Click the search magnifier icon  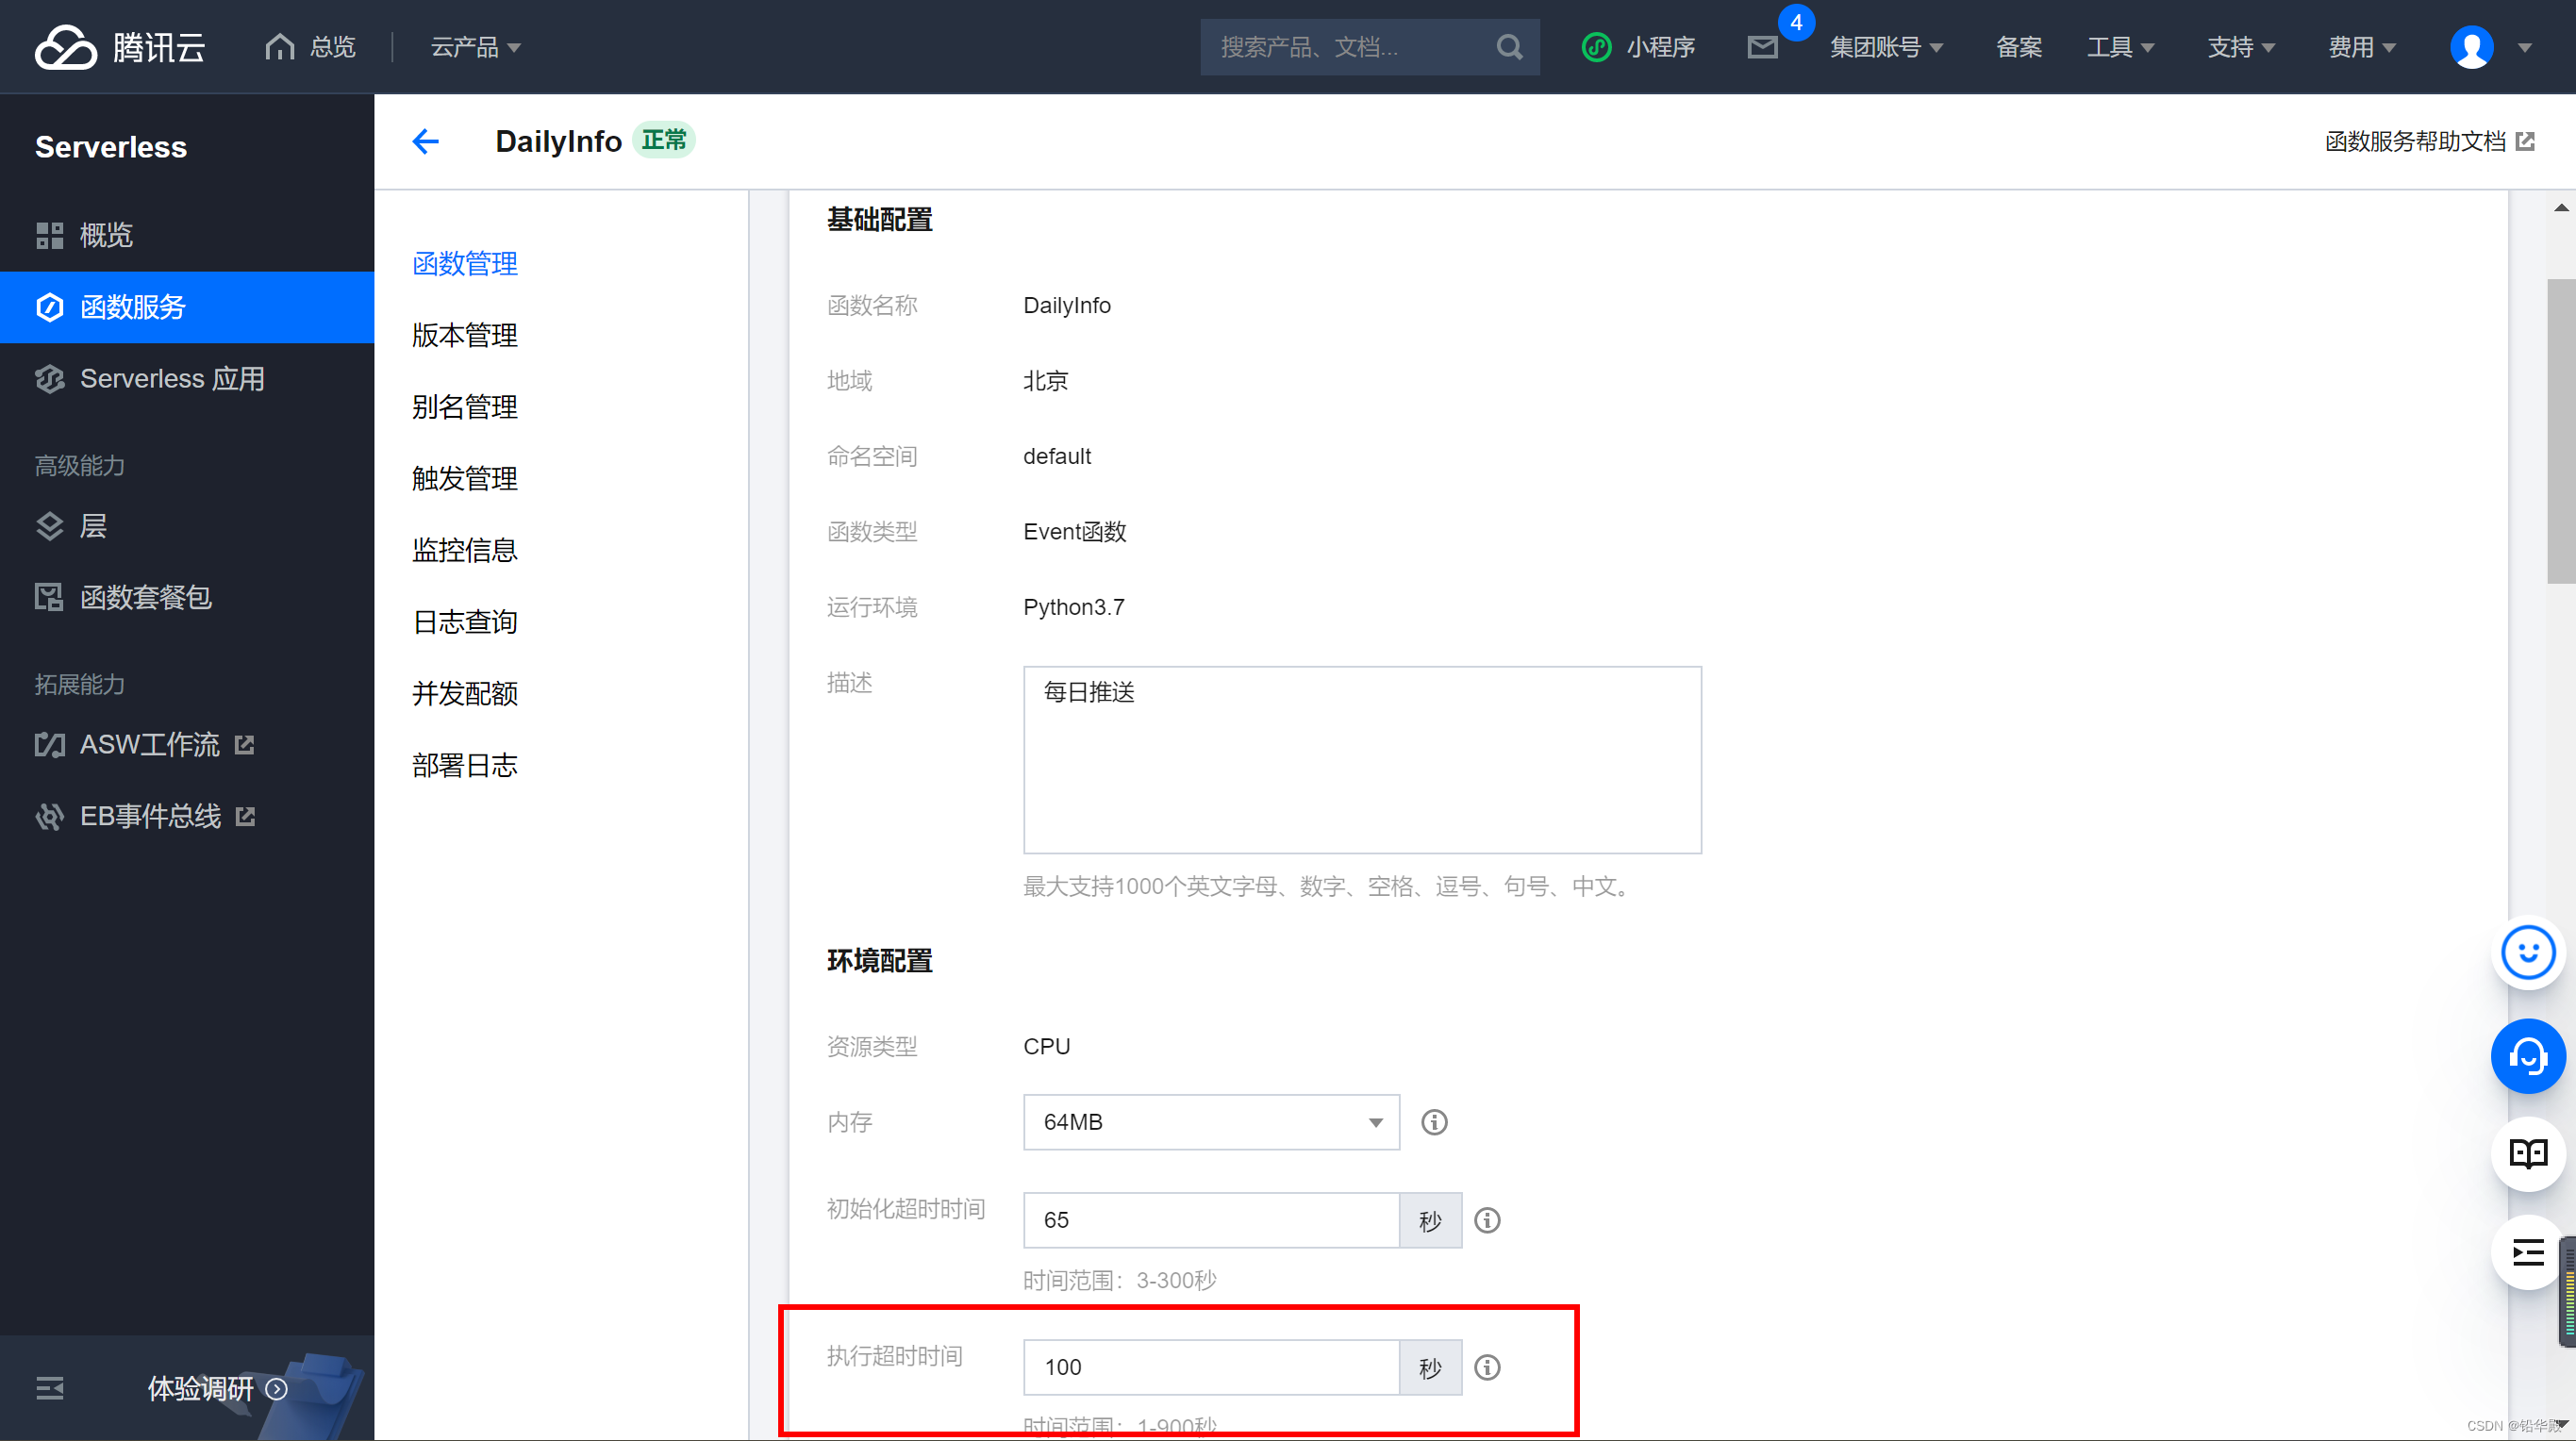(x=1509, y=47)
